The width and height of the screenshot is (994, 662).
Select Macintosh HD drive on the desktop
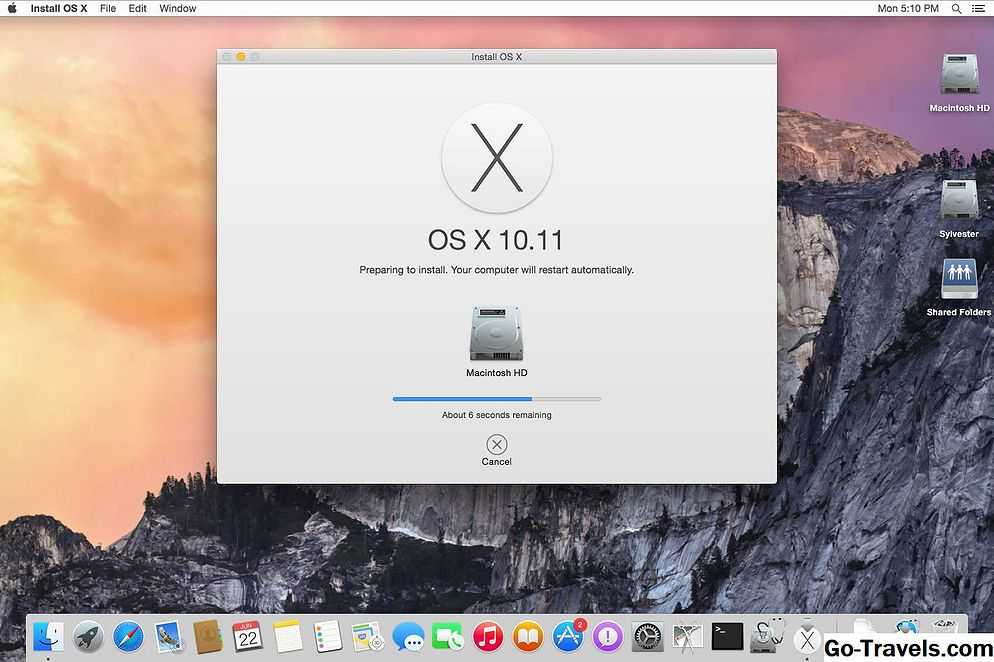click(958, 76)
